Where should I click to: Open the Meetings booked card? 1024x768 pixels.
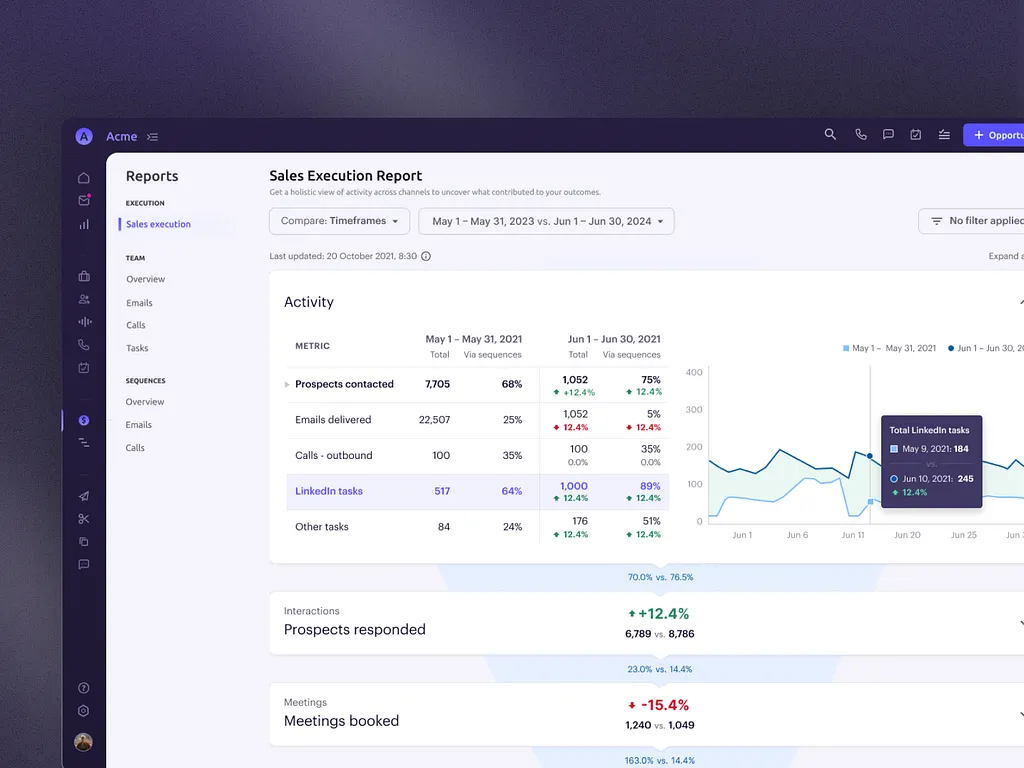(x=647, y=714)
